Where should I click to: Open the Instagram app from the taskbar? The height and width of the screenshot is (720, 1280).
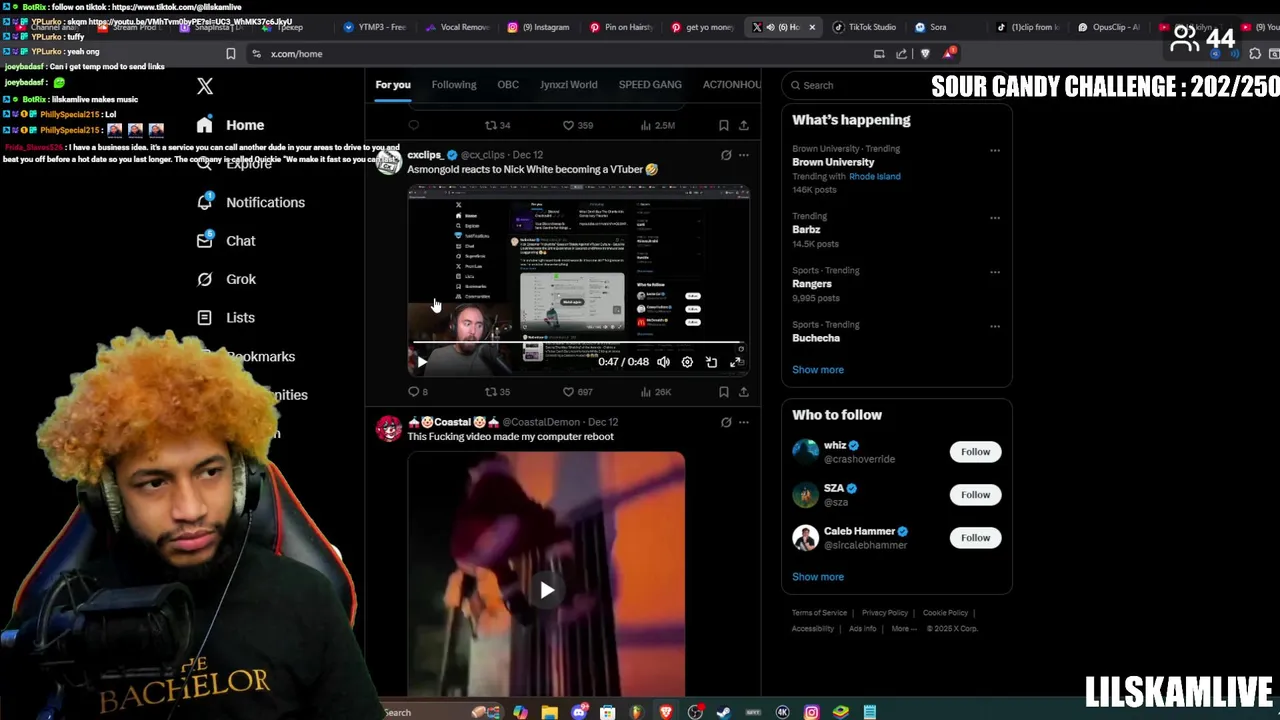click(x=811, y=712)
